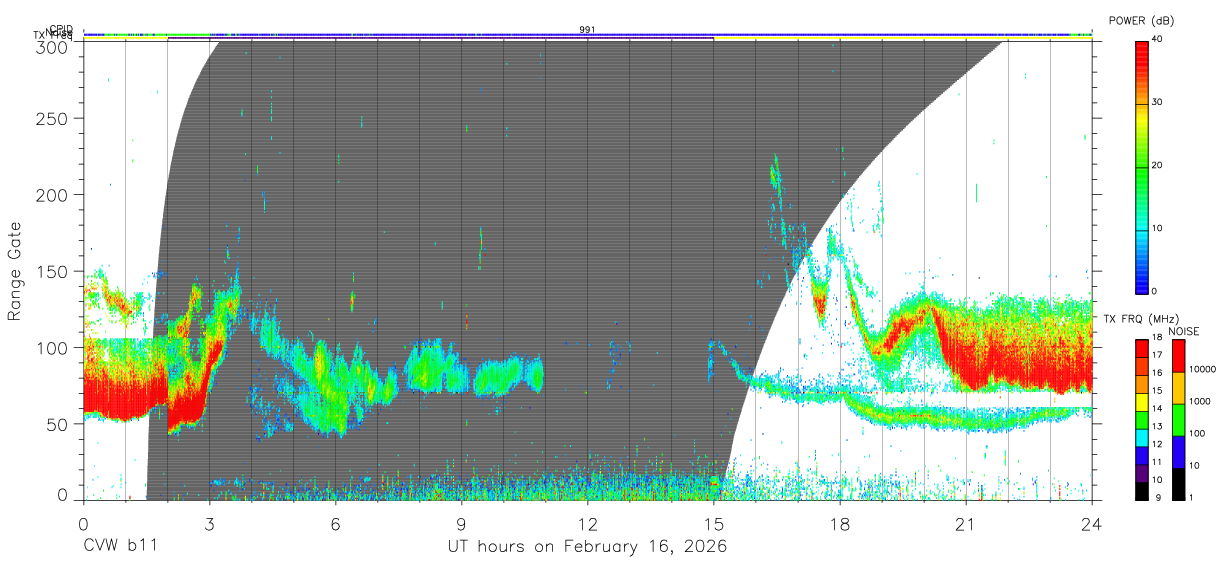Click the 'POWER (dB)' legend title

1142,20
